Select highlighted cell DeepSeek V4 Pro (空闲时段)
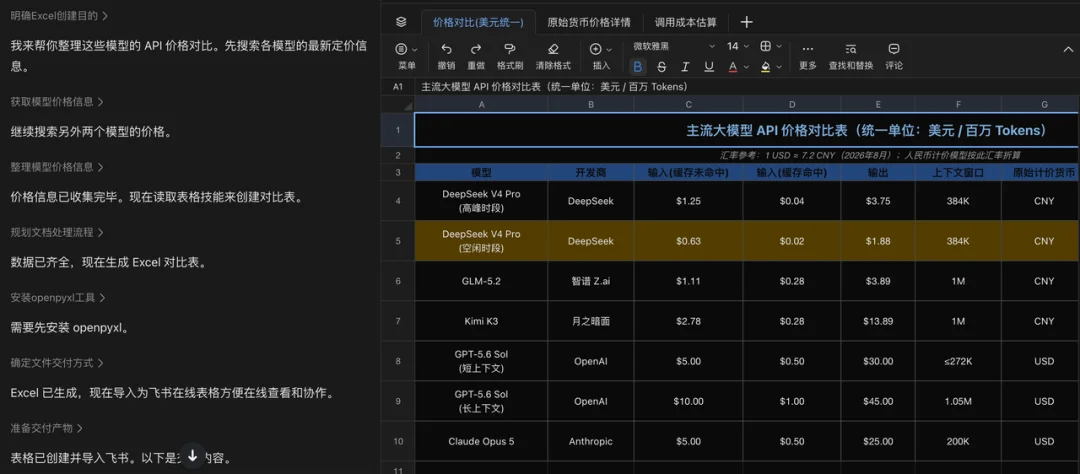 click(x=481, y=241)
